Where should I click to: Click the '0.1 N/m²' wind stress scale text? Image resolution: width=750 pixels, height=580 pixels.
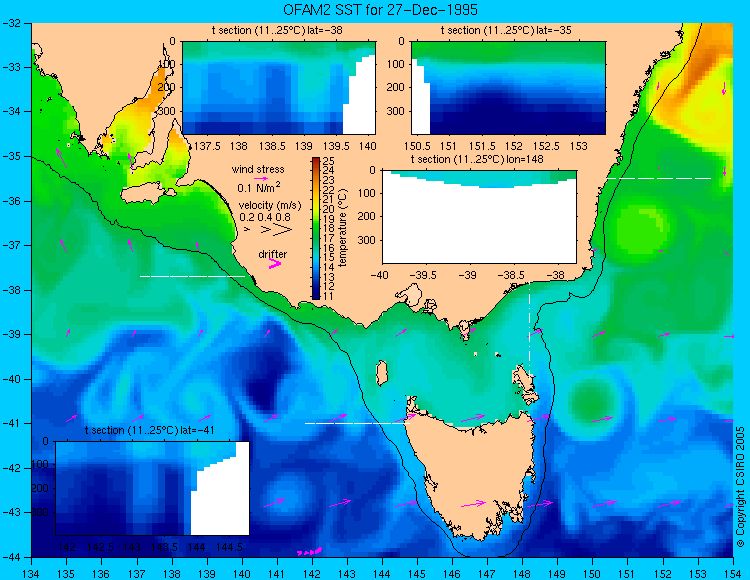(259, 187)
